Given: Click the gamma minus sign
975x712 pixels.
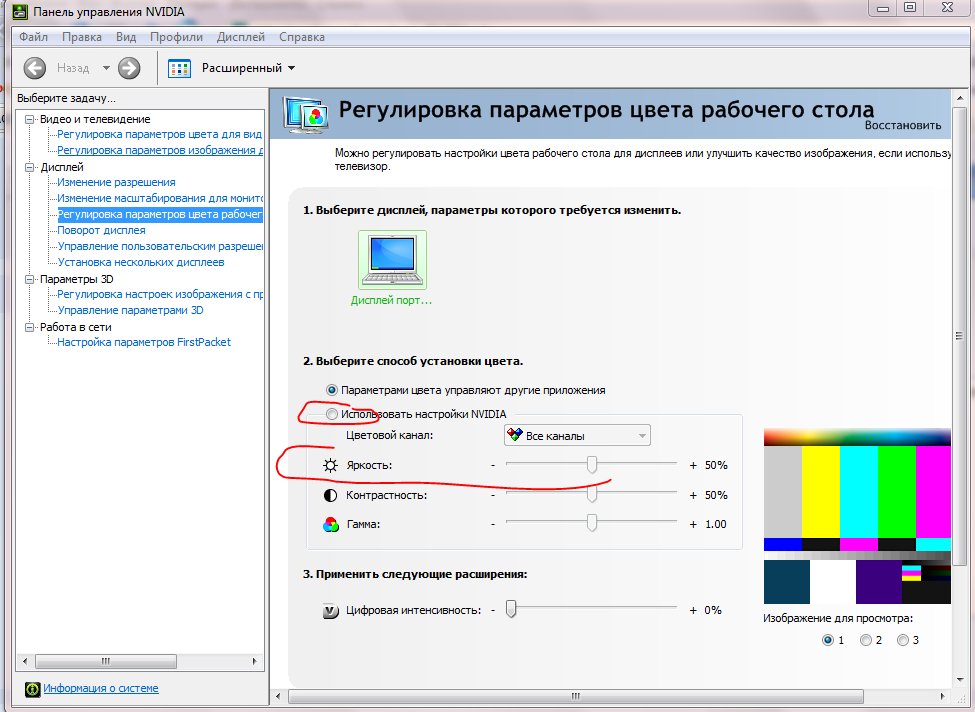Looking at the screenshot, I should [492, 525].
